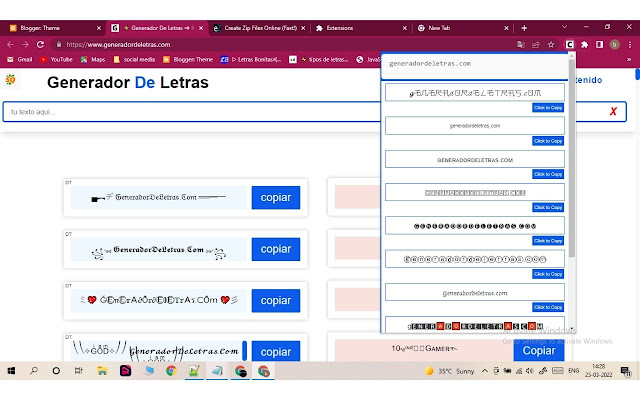
Task: Open the Gmail bookmark
Action: coord(20,60)
